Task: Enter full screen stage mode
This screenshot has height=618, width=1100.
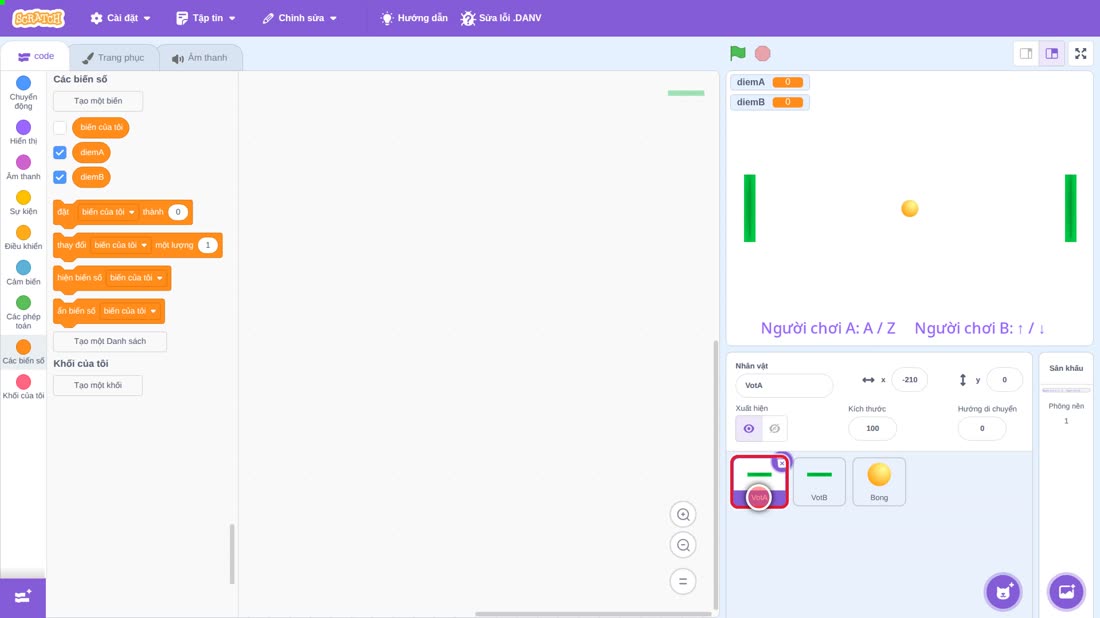Action: (1080, 53)
